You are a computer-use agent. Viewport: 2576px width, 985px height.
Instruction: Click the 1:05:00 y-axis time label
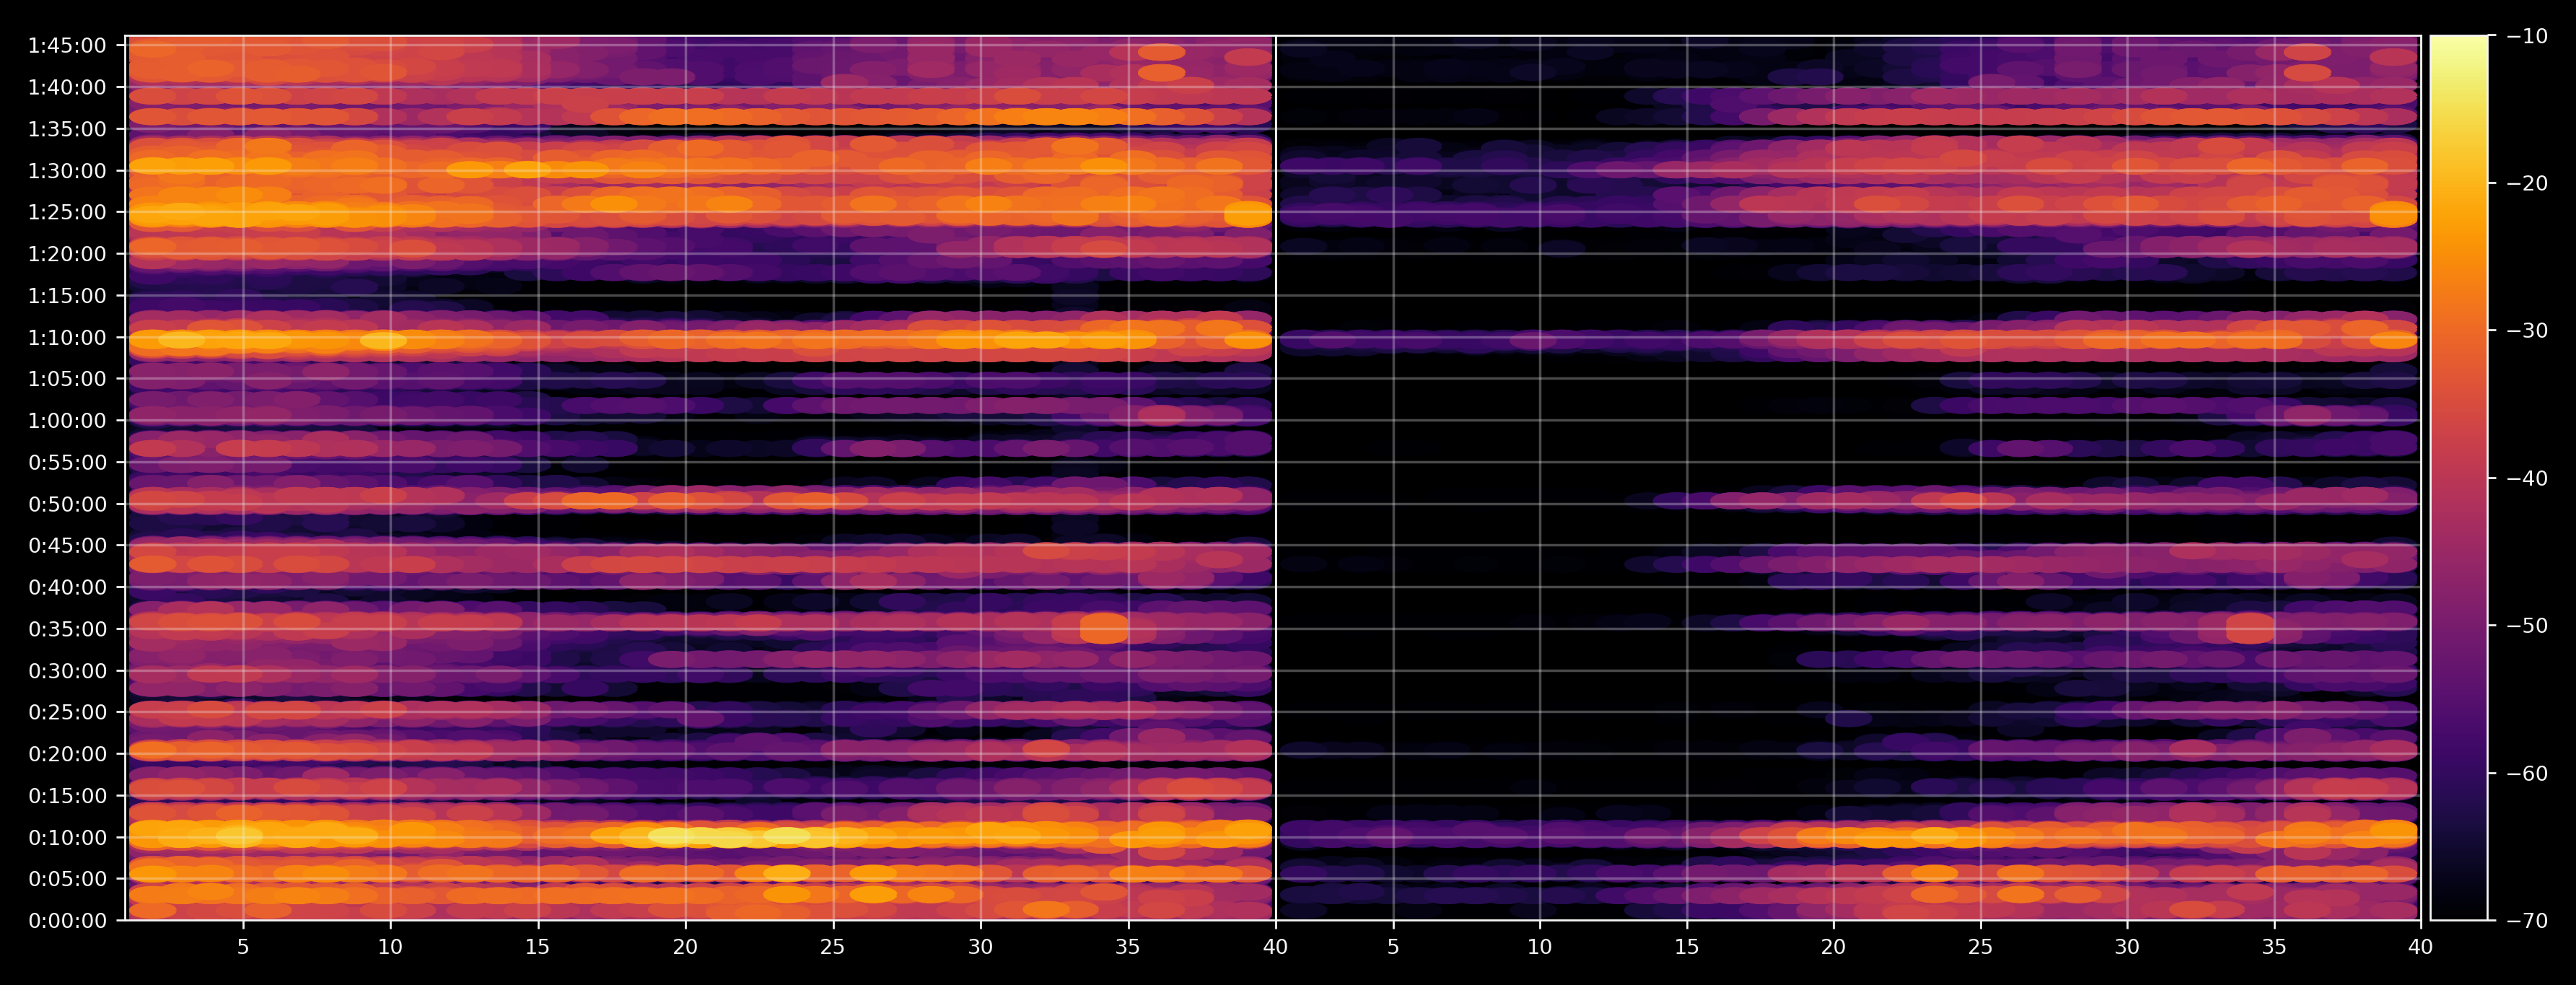[67, 379]
